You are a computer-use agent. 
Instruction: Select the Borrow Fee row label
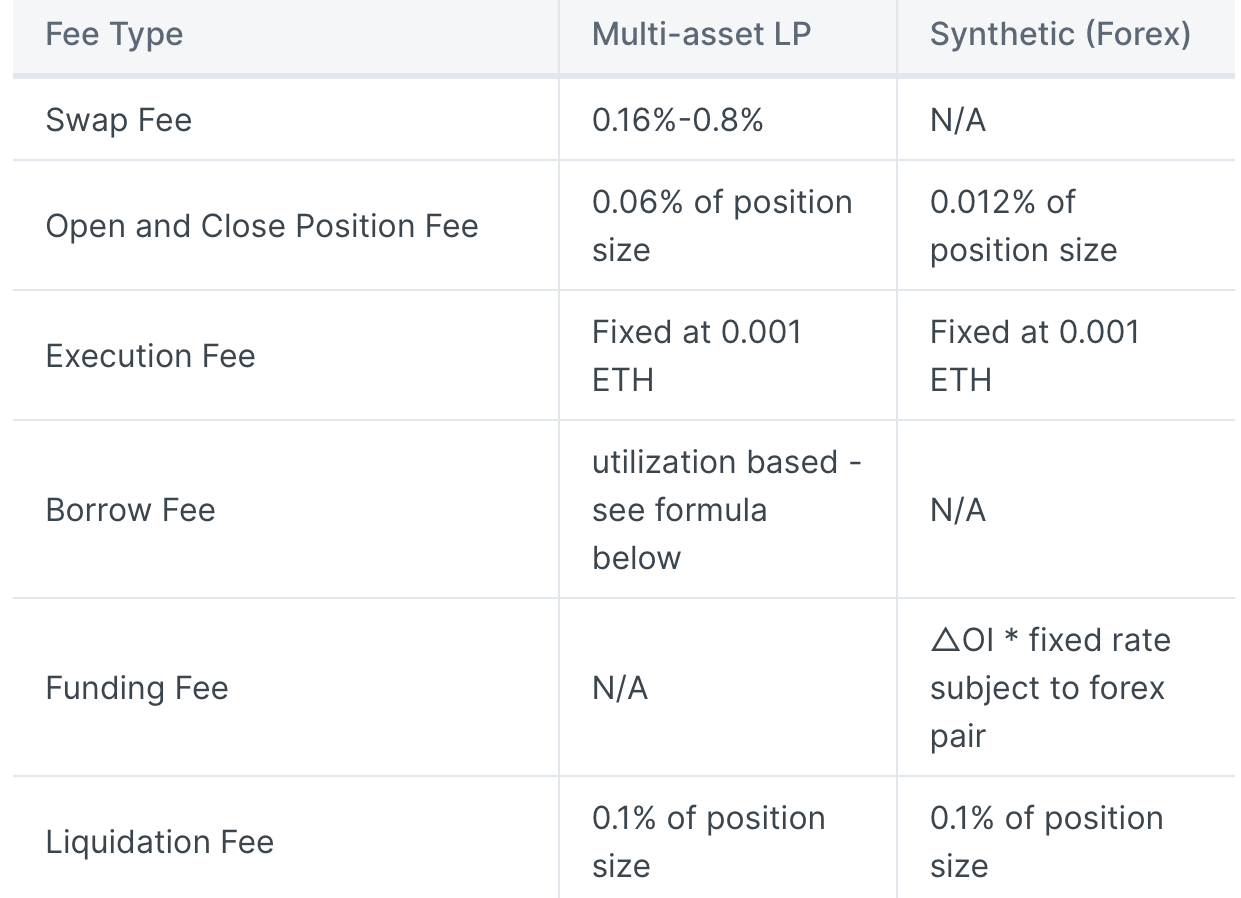pos(131,510)
